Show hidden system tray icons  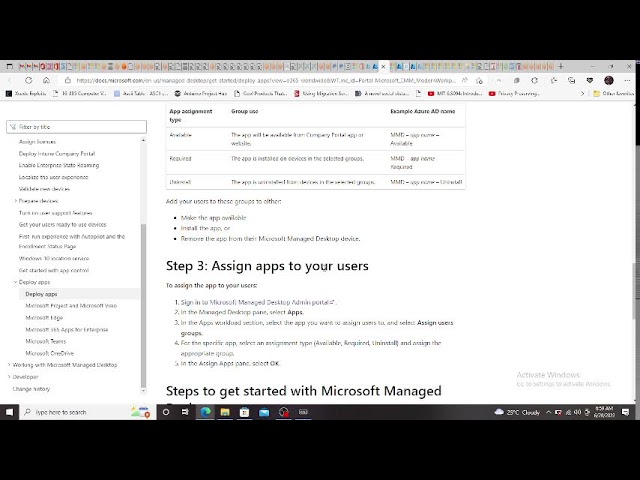click(x=548, y=412)
